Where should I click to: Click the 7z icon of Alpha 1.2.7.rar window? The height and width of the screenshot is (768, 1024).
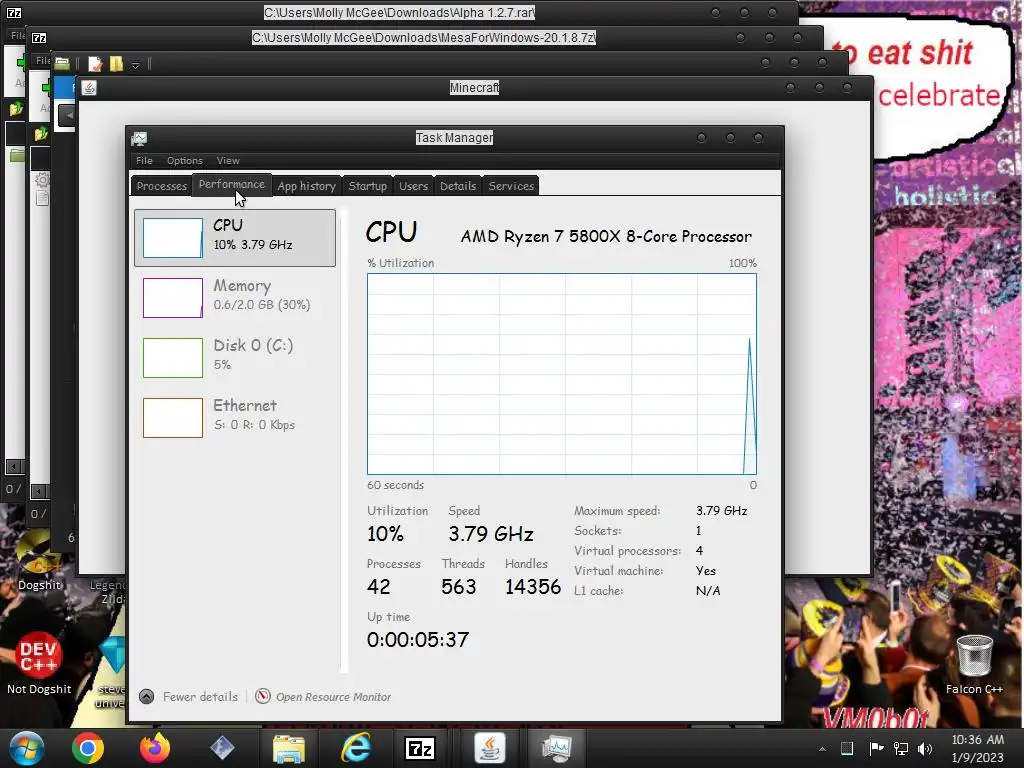pos(14,12)
